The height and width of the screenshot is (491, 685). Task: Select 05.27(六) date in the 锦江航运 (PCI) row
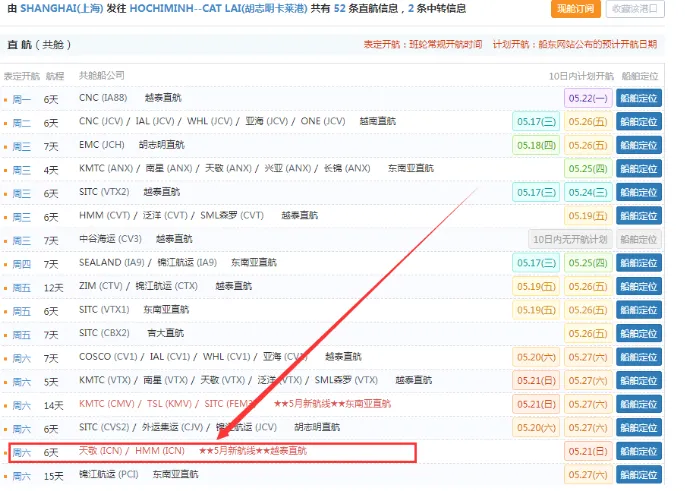(588, 475)
